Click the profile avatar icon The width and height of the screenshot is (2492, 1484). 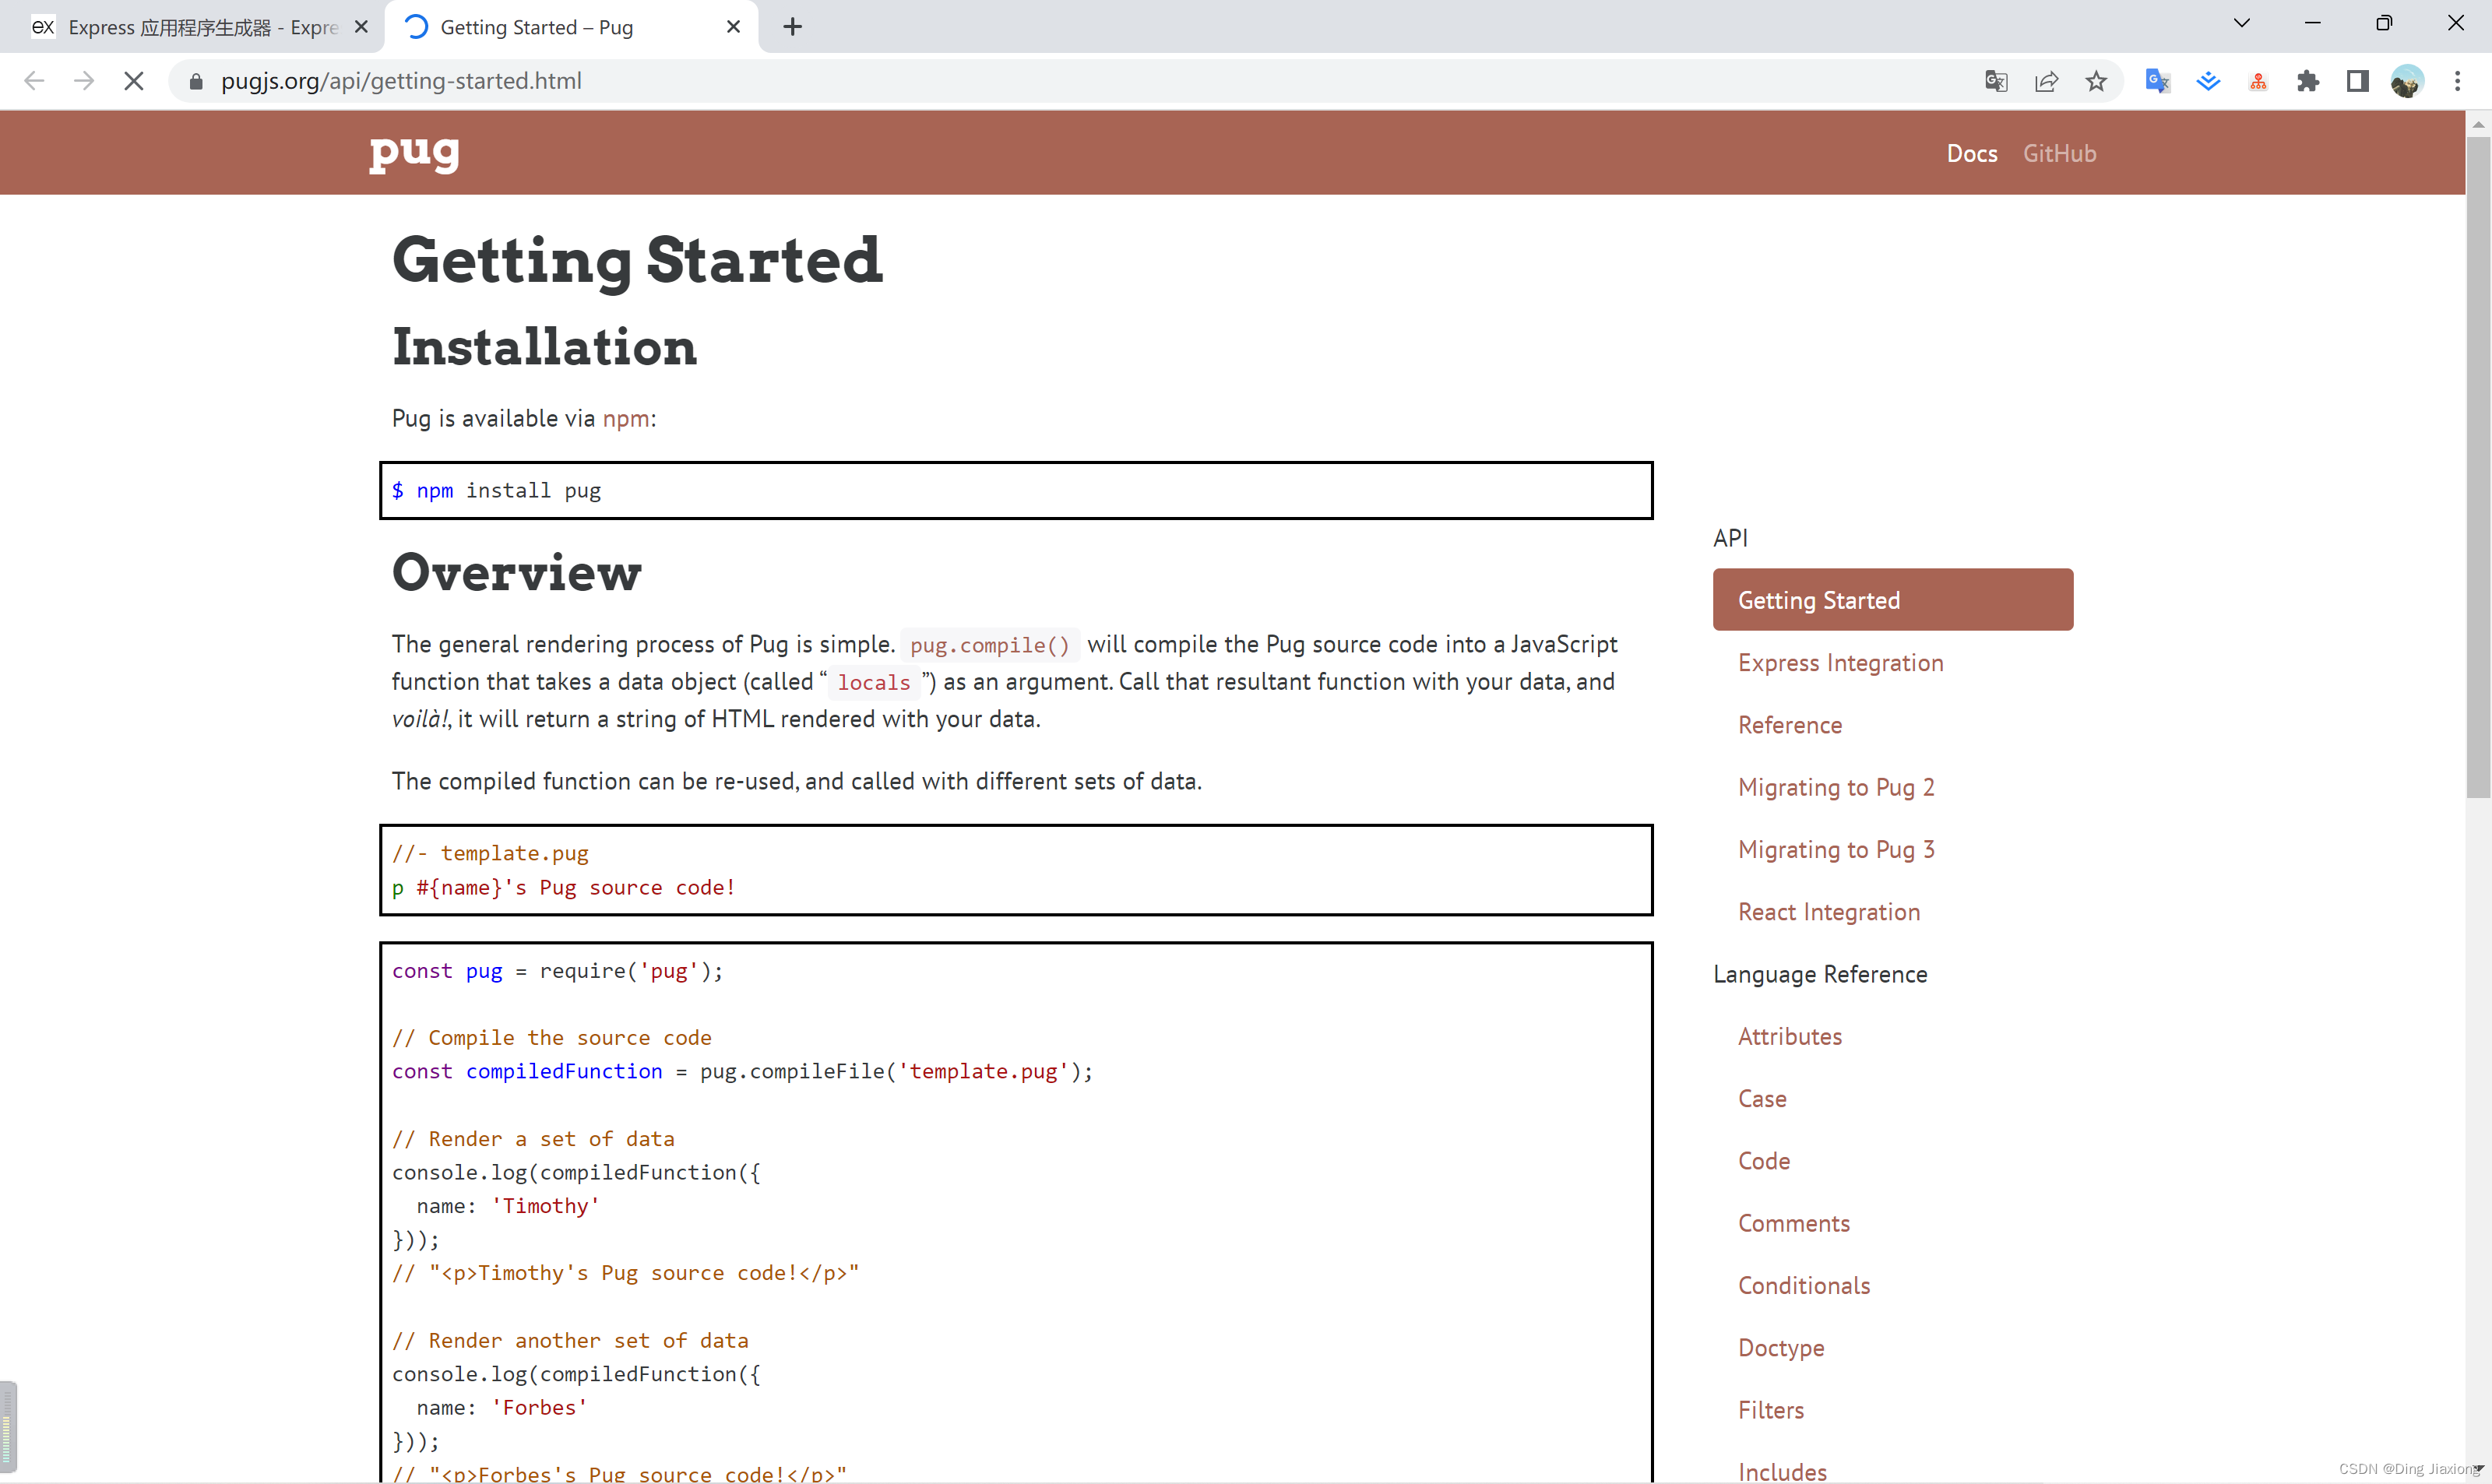tap(2406, 81)
